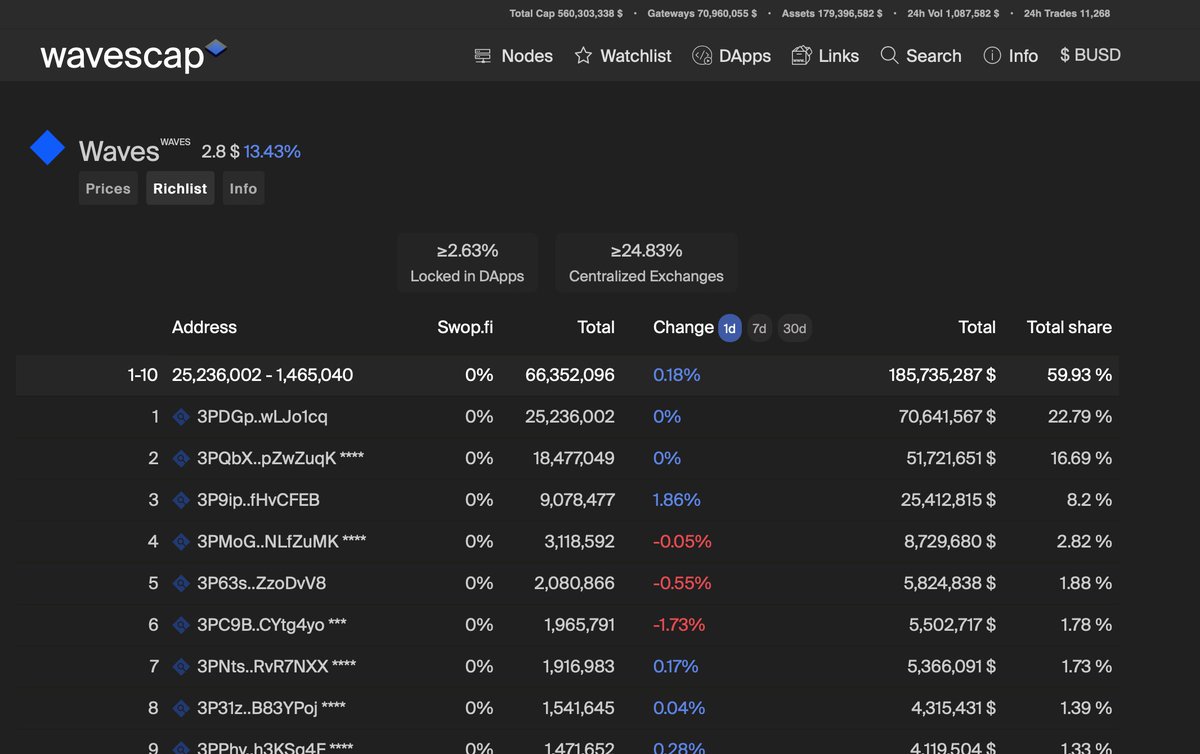
Task: Click the 66,352,096 summary total
Action: point(570,375)
